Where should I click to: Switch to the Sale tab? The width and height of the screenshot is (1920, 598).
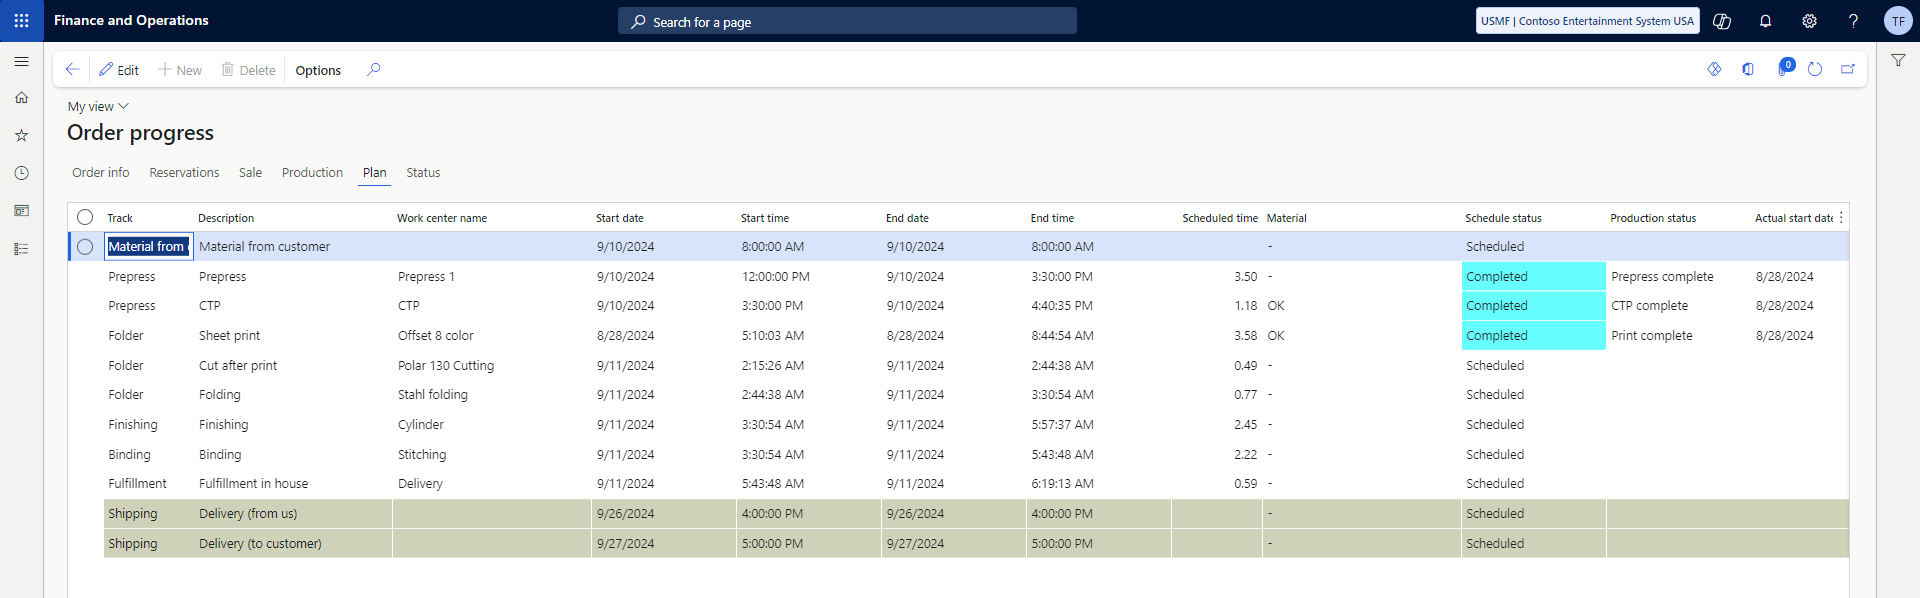(x=250, y=172)
